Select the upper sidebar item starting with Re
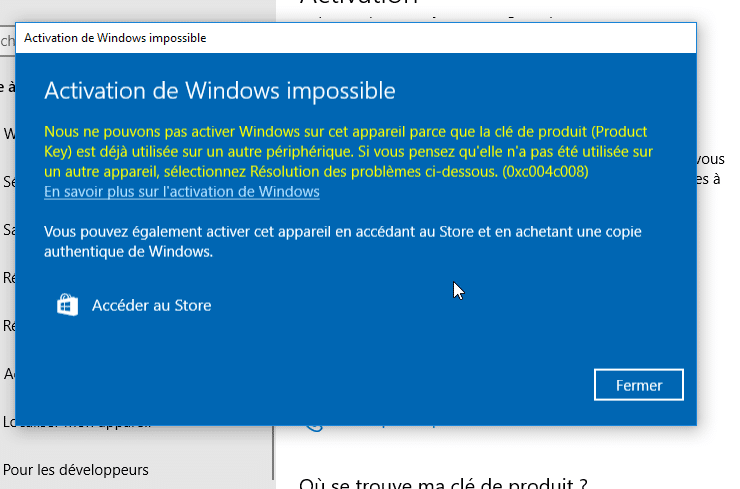The image size is (740, 489). (8, 278)
